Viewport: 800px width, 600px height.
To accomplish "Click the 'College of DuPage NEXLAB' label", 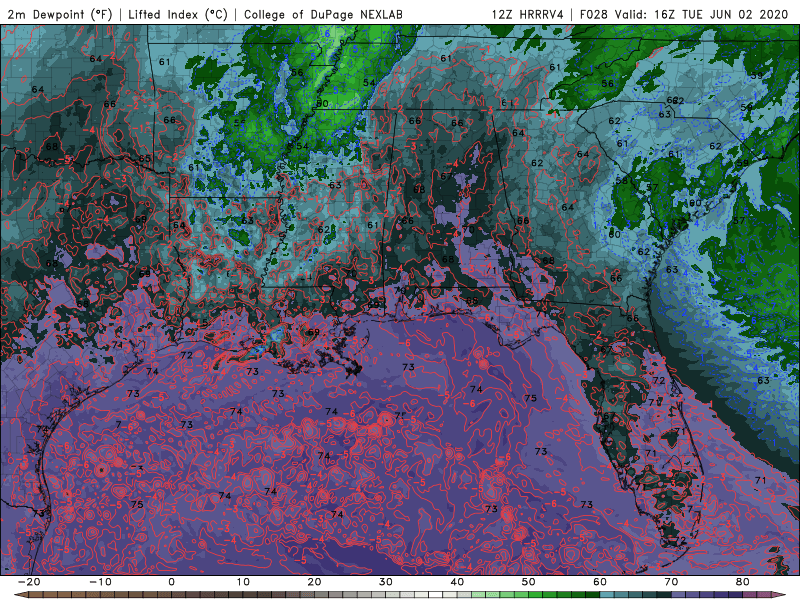I will [x=323, y=14].
